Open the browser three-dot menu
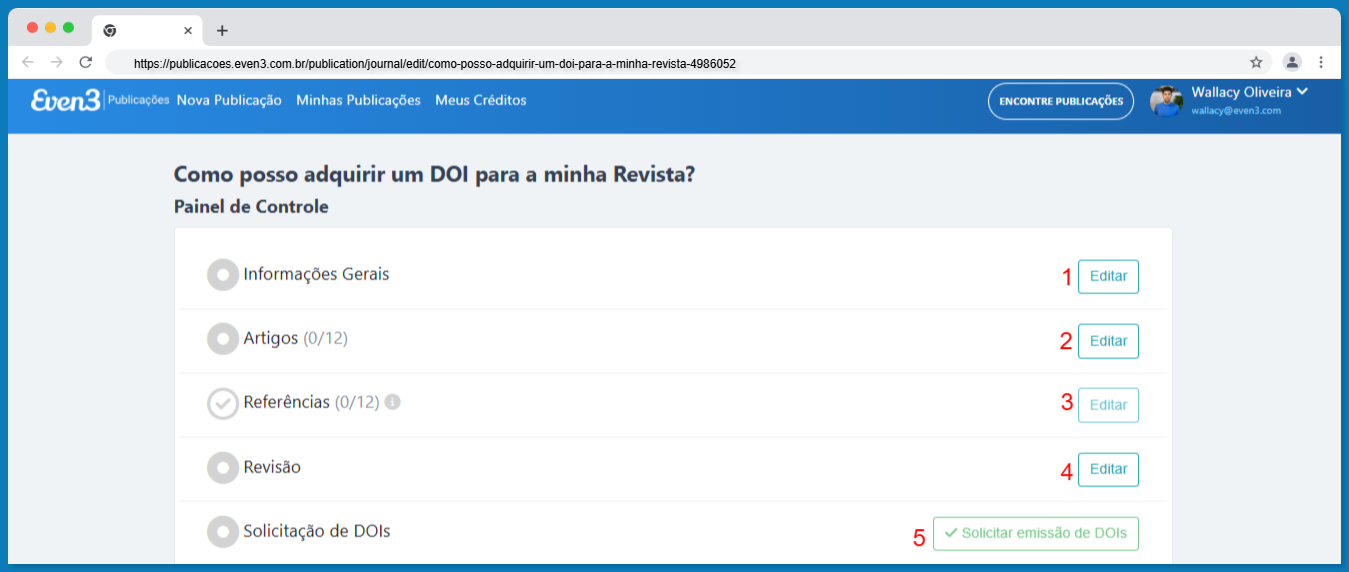Screen dimensions: 1349x572 tap(1321, 62)
